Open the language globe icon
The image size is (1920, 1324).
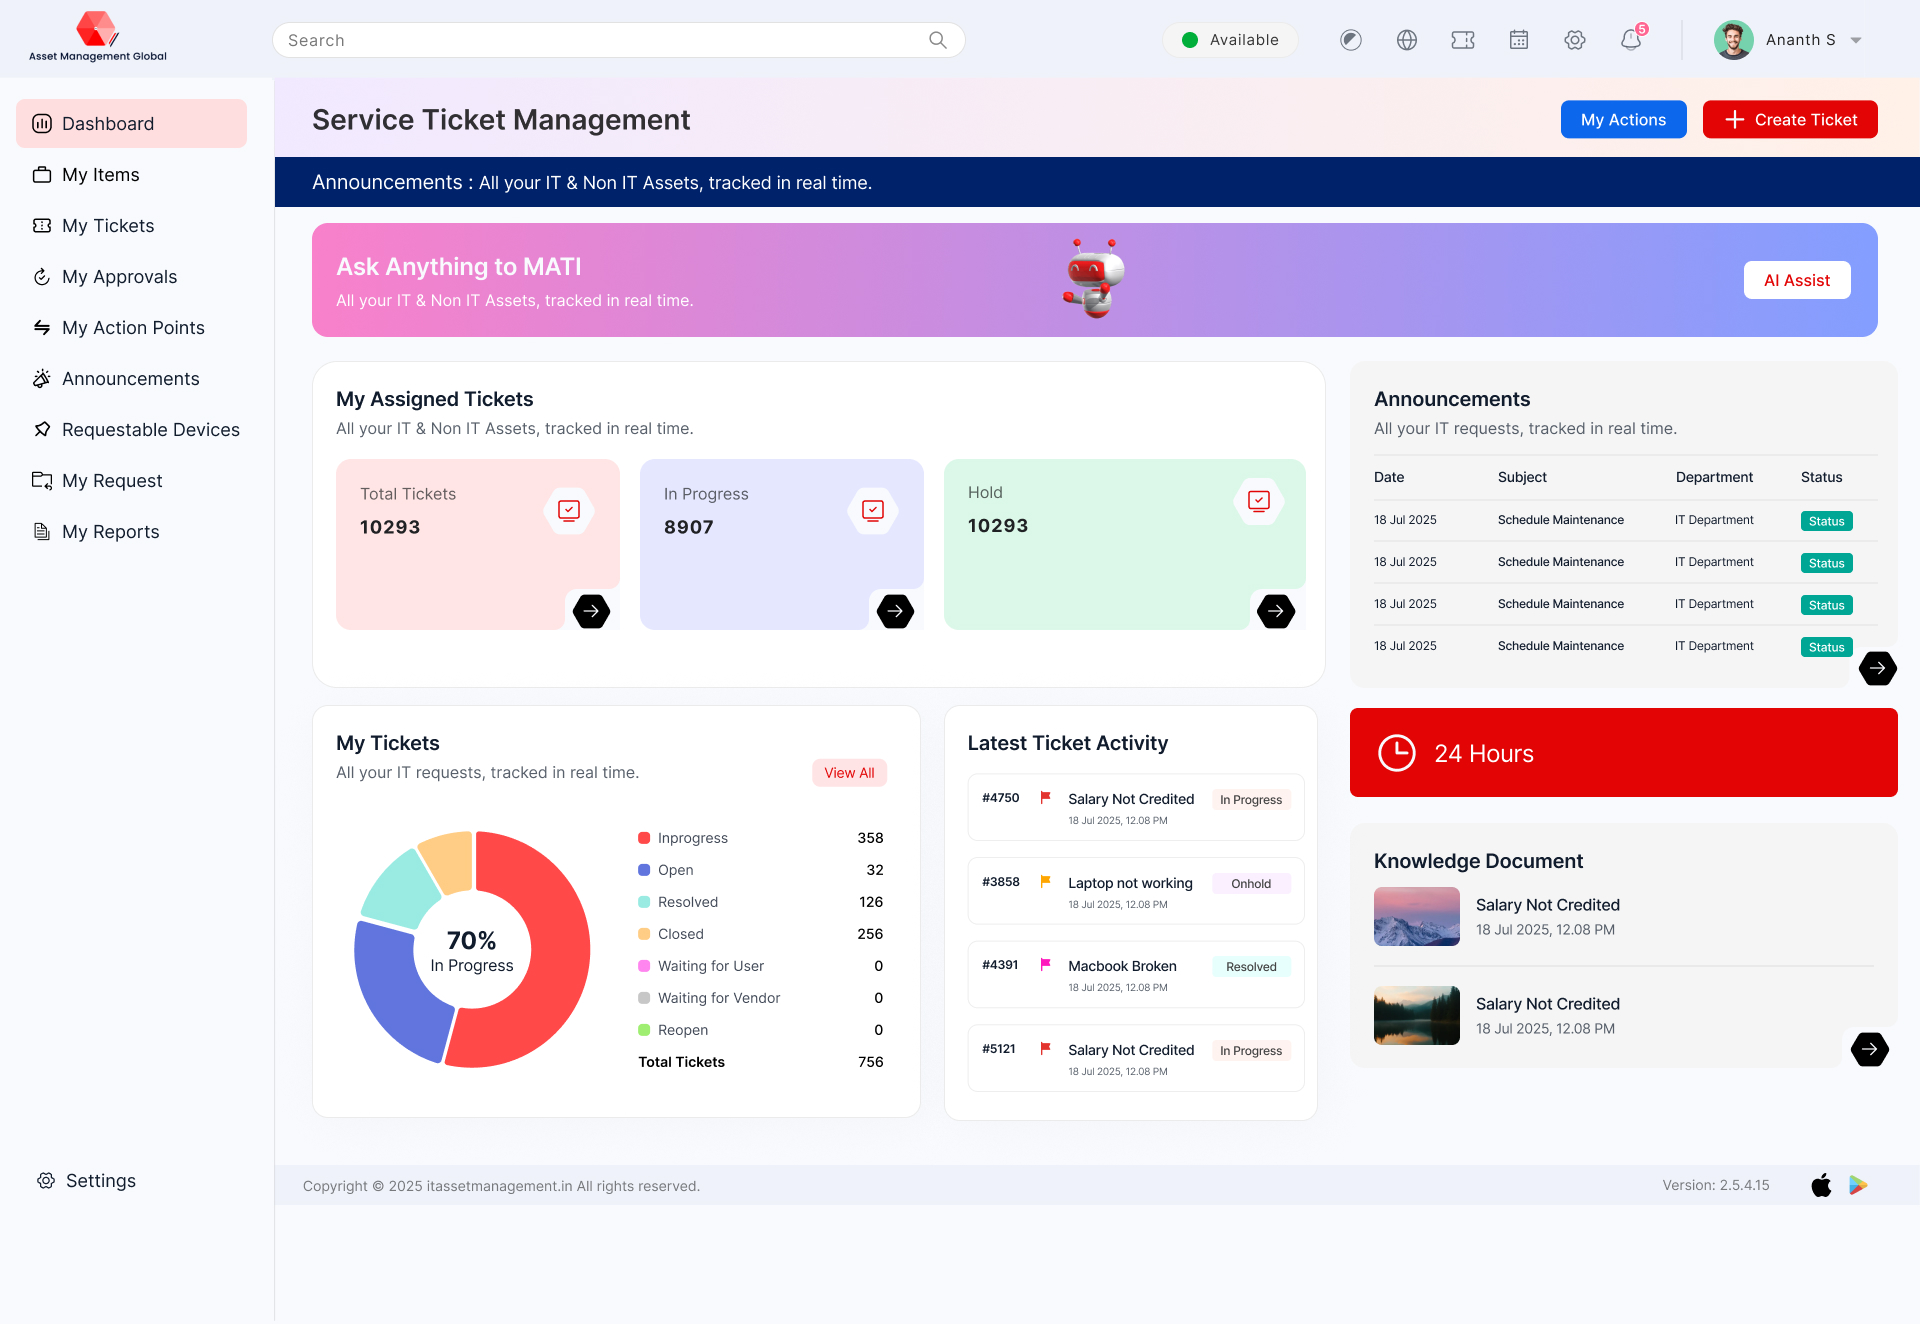point(1406,40)
